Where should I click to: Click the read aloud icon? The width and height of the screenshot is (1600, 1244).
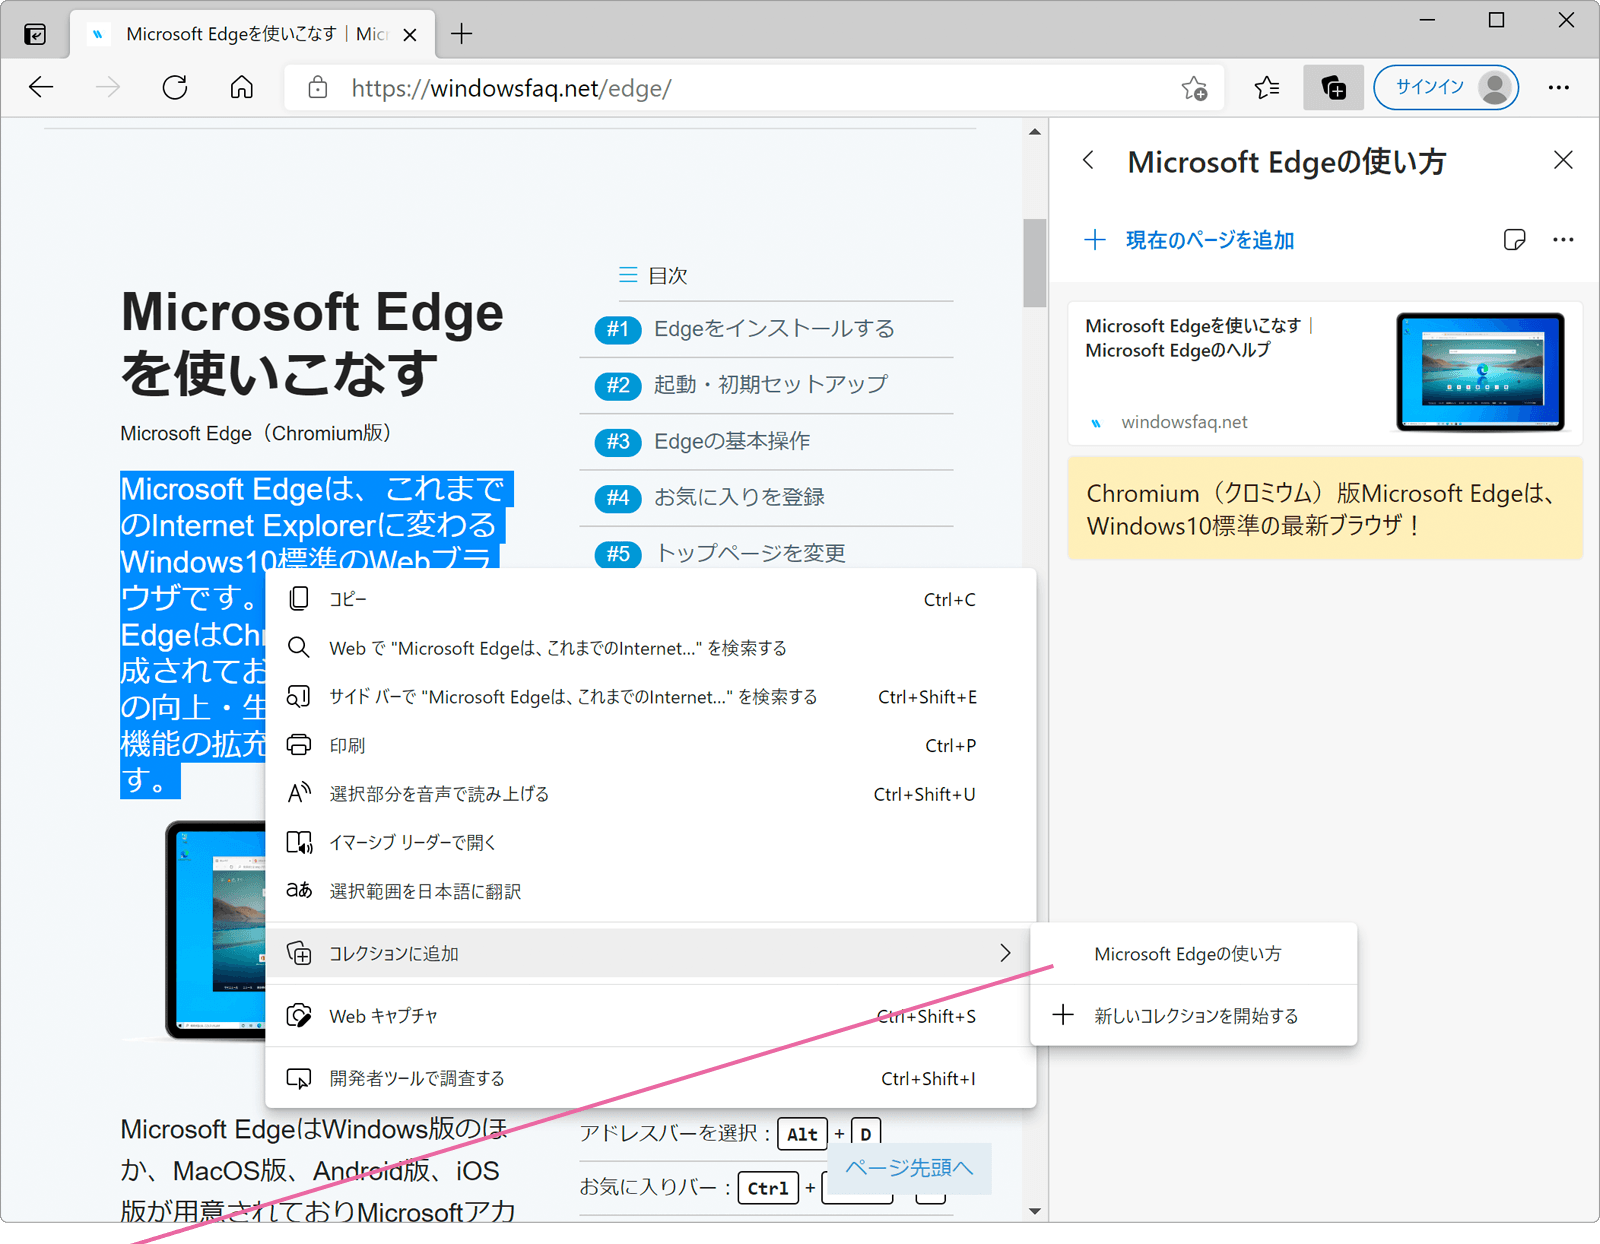click(x=298, y=793)
